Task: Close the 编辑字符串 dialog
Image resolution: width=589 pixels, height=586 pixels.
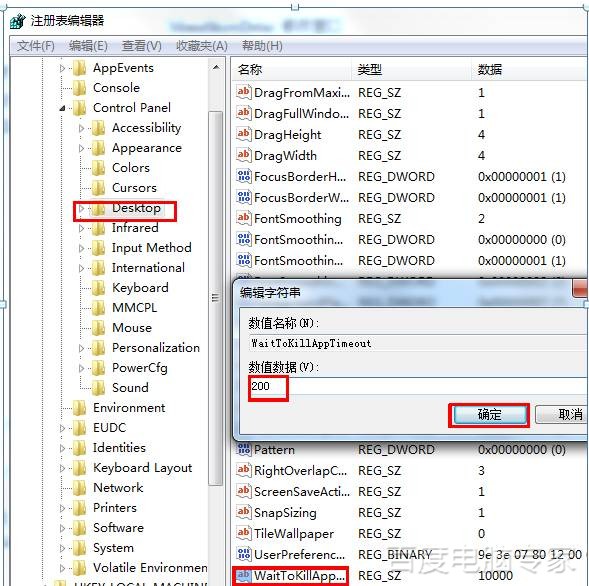Action: (x=580, y=288)
